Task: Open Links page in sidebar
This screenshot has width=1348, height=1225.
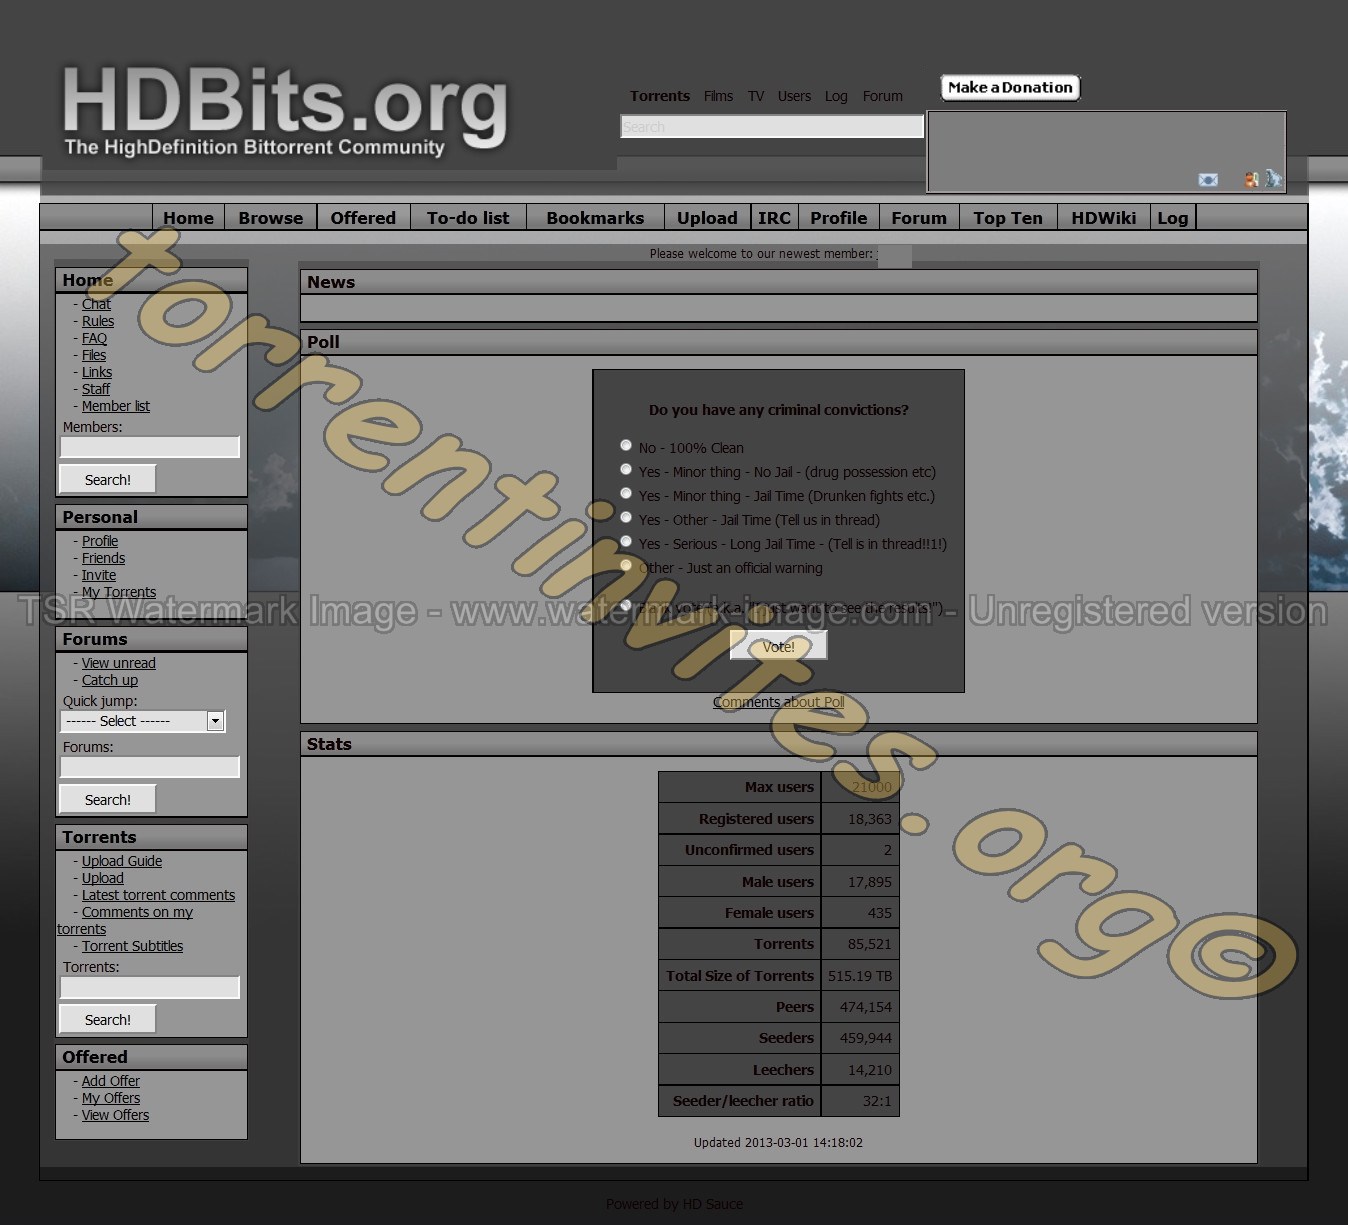Action: 97,372
